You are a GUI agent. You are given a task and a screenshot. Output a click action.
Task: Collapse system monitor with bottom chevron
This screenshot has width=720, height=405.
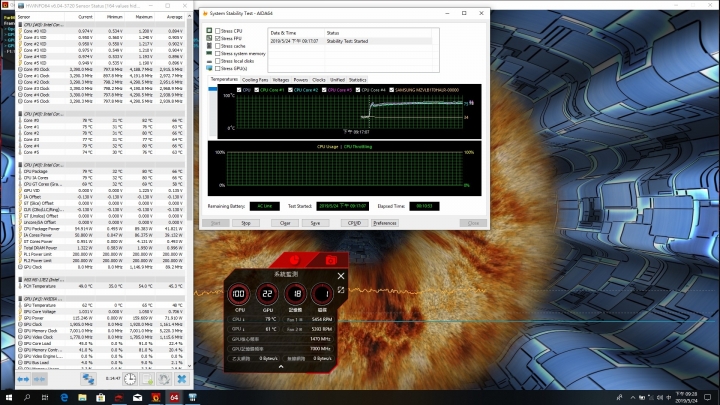pos(281,367)
